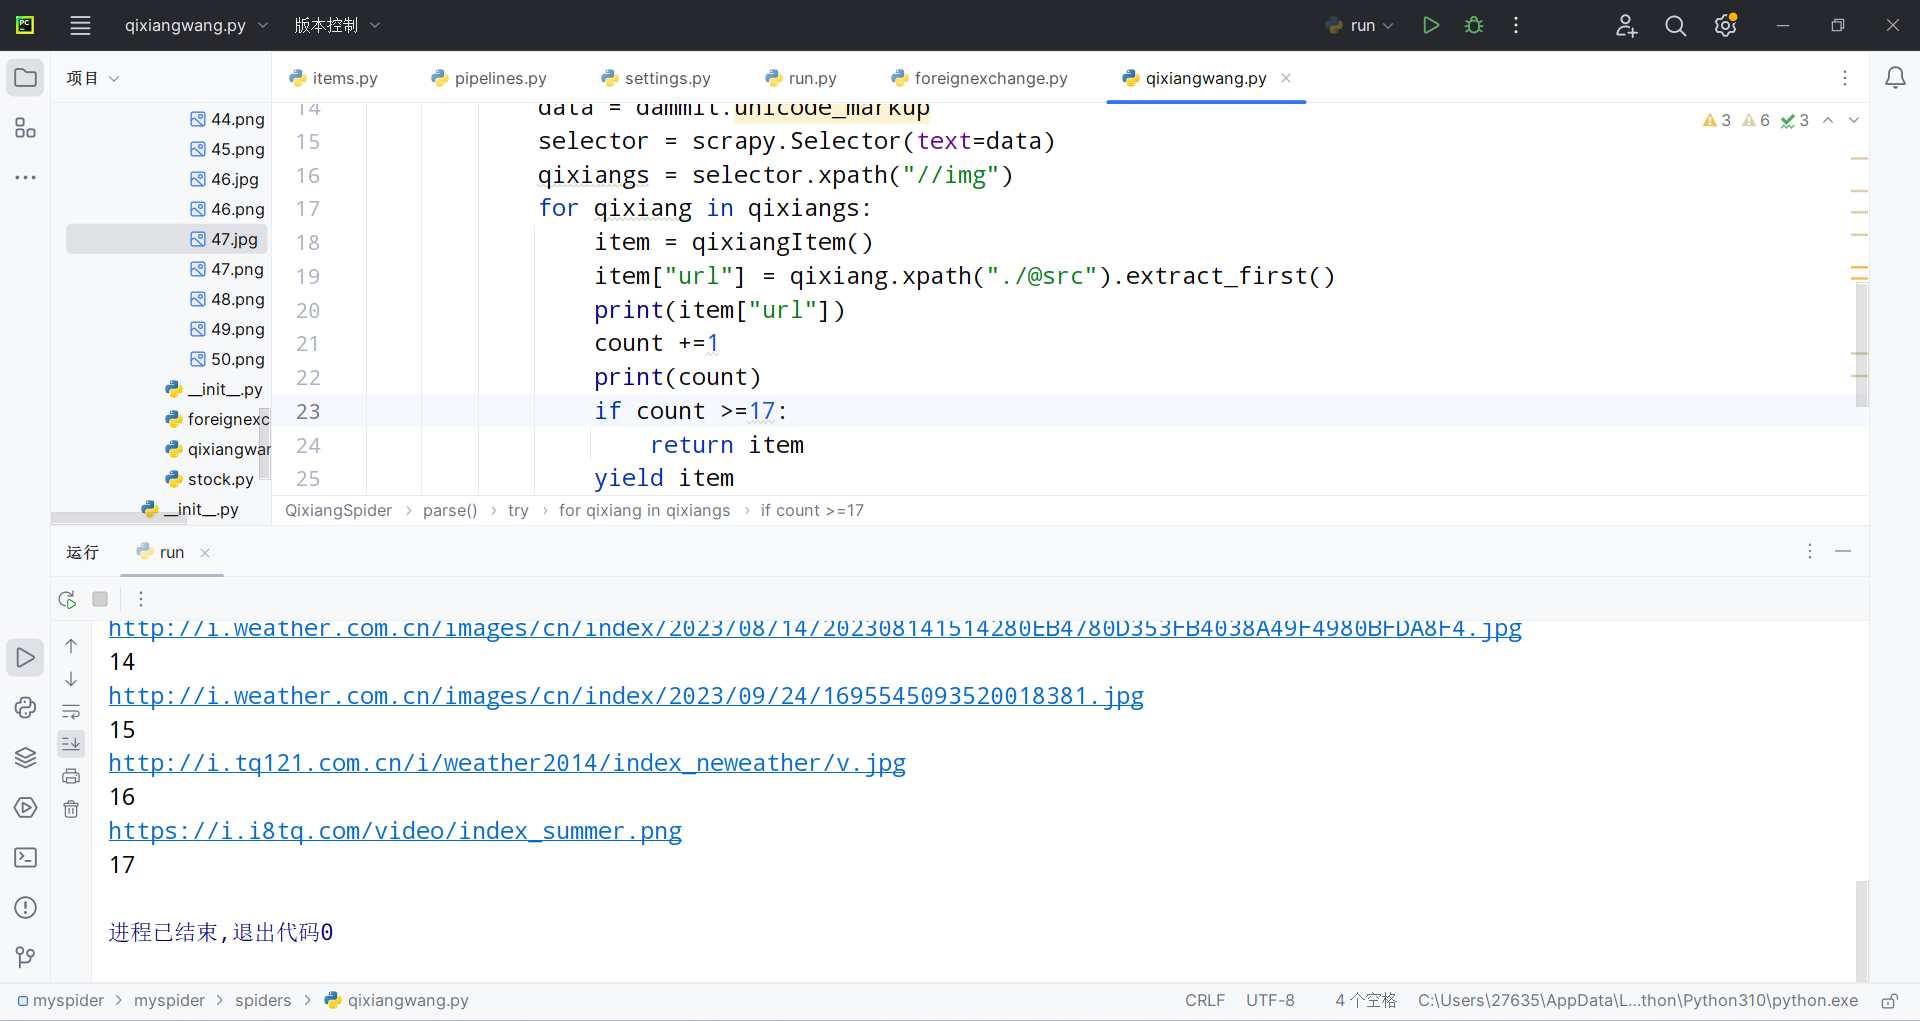This screenshot has height=1021, width=1920.
Task: Run the current configuration
Action: (1431, 25)
